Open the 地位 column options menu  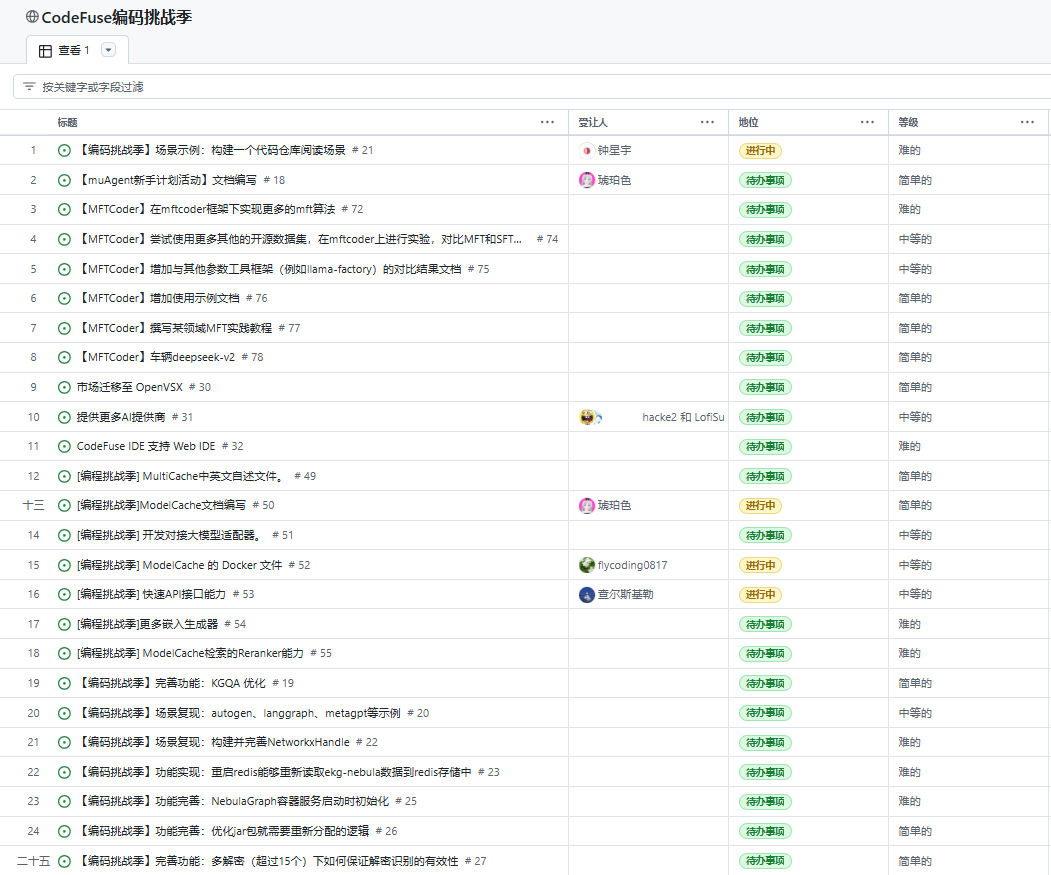tap(867, 122)
